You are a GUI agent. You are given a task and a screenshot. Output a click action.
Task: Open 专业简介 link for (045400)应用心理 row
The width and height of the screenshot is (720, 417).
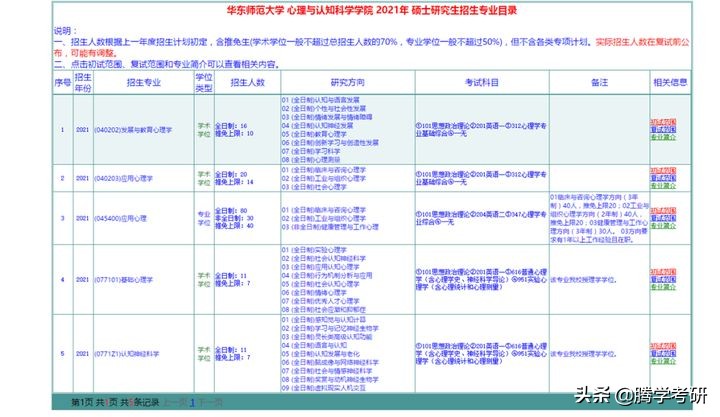pyautogui.click(x=663, y=225)
